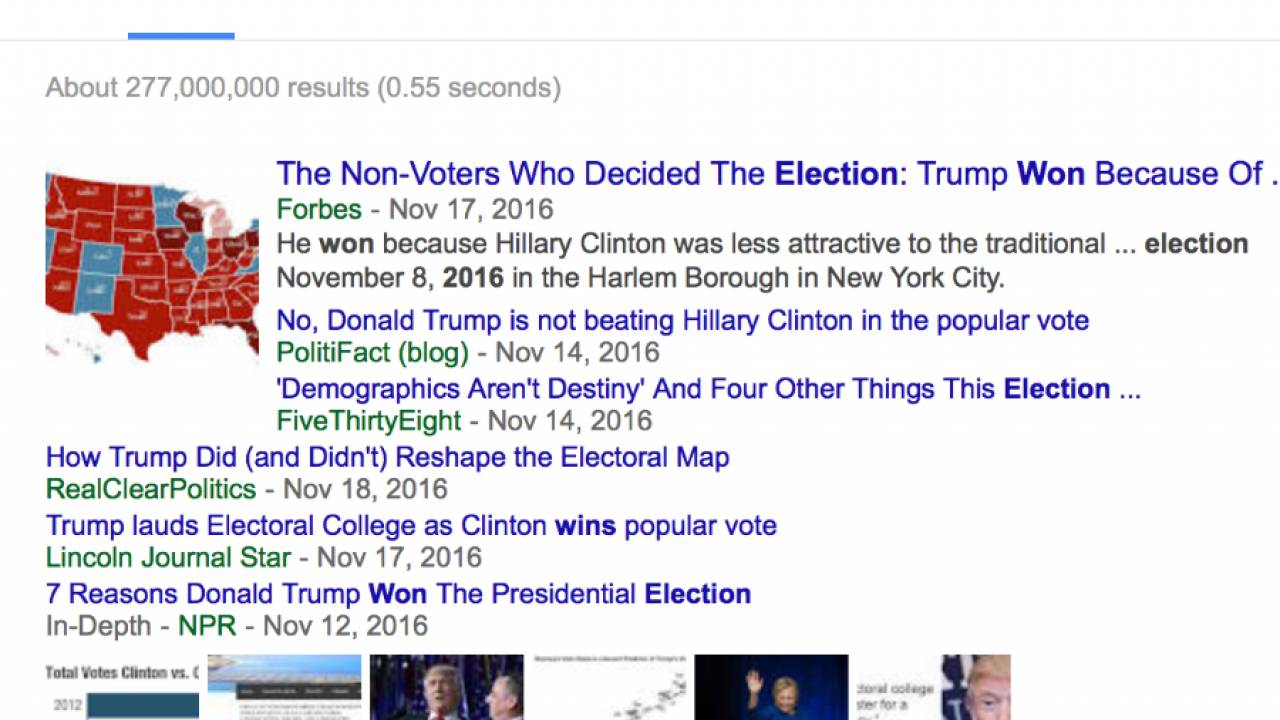Open 'How Trump Did (and Didn't) Reshape' link
Viewport: 1280px width, 720px height.
coord(387,458)
